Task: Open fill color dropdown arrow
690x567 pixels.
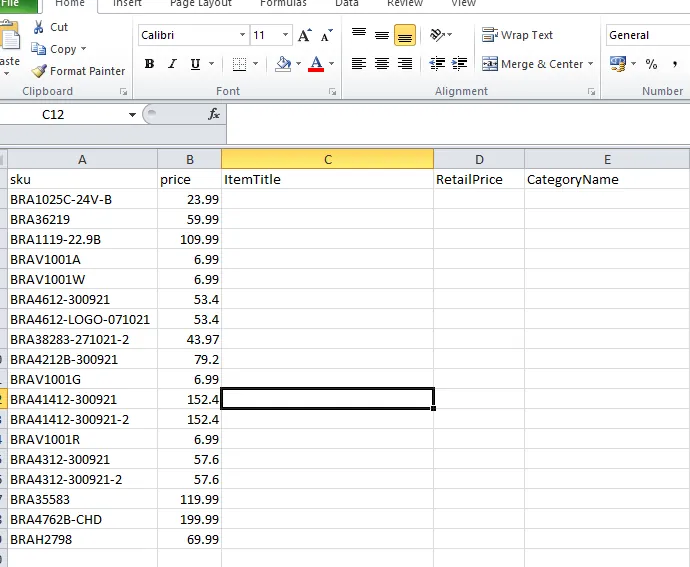Action: pos(298,64)
